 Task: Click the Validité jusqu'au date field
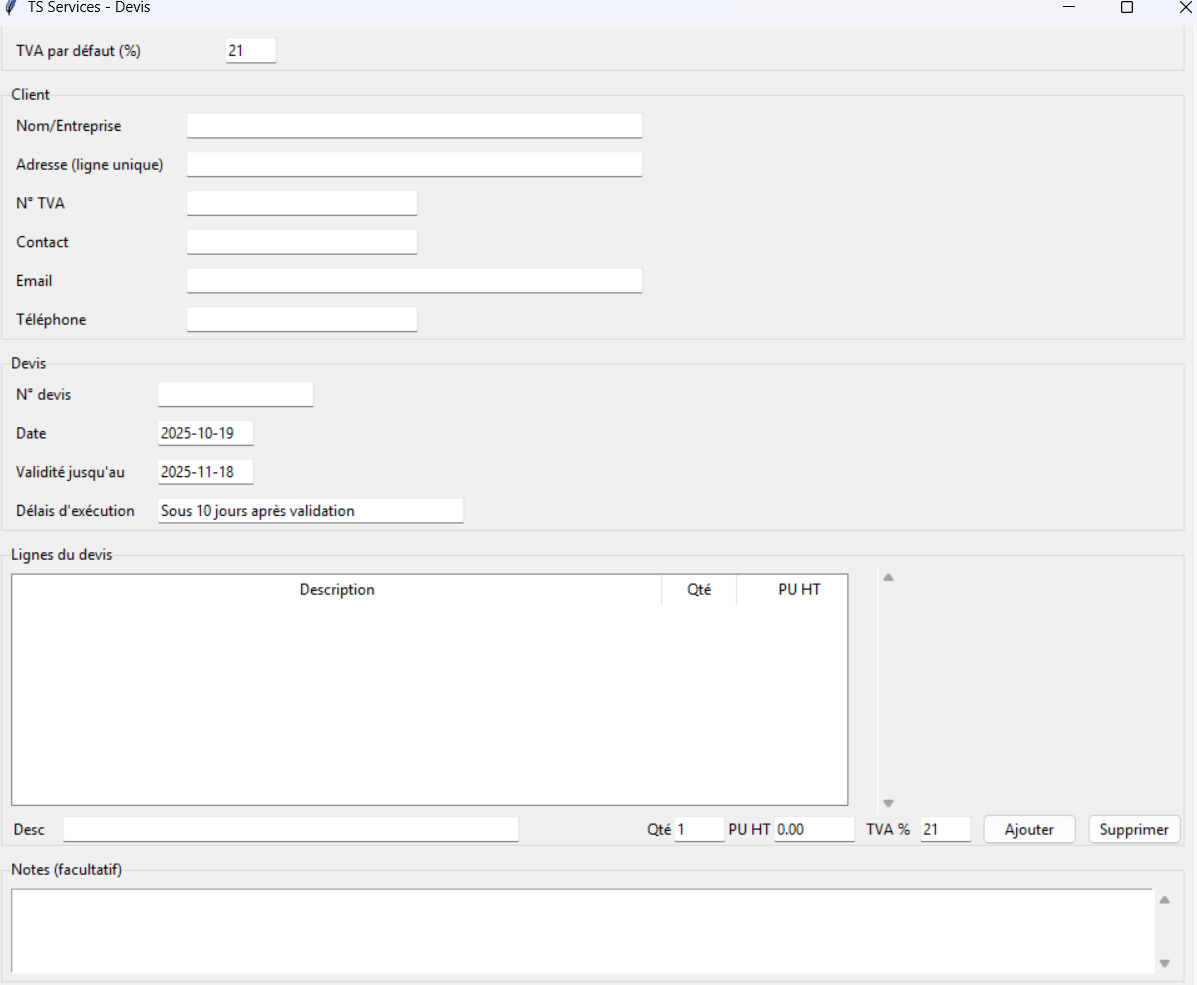click(205, 472)
